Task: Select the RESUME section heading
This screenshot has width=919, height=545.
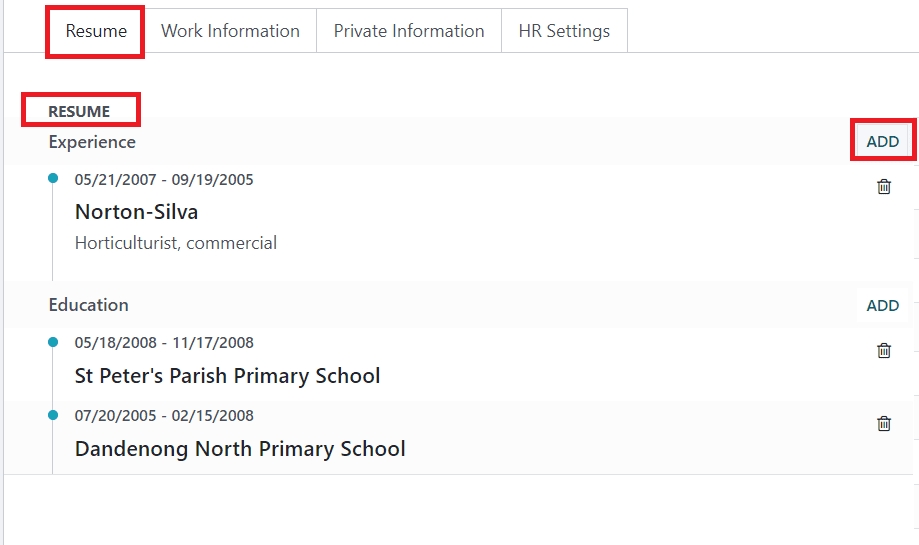Action: [x=79, y=111]
